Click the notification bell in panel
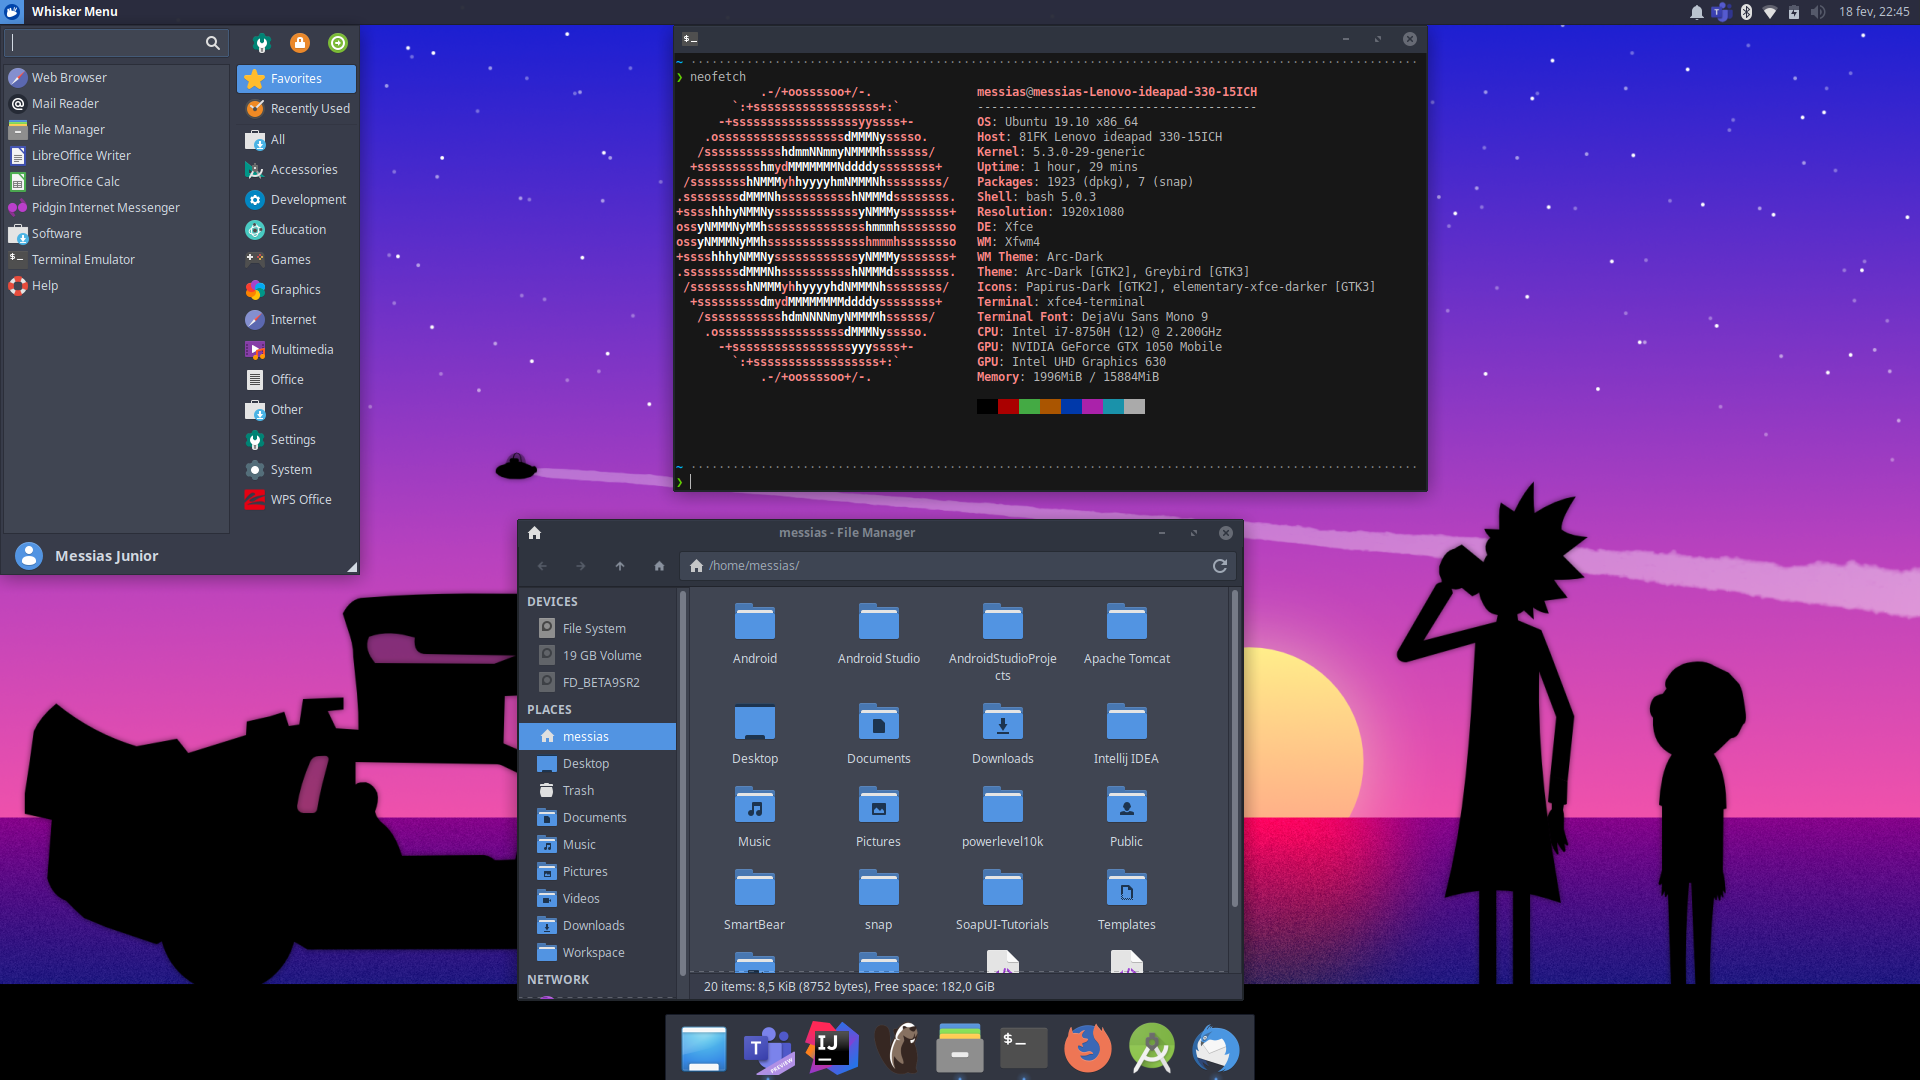Image resolution: width=1920 pixels, height=1080 pixels. click(1696, 12)
